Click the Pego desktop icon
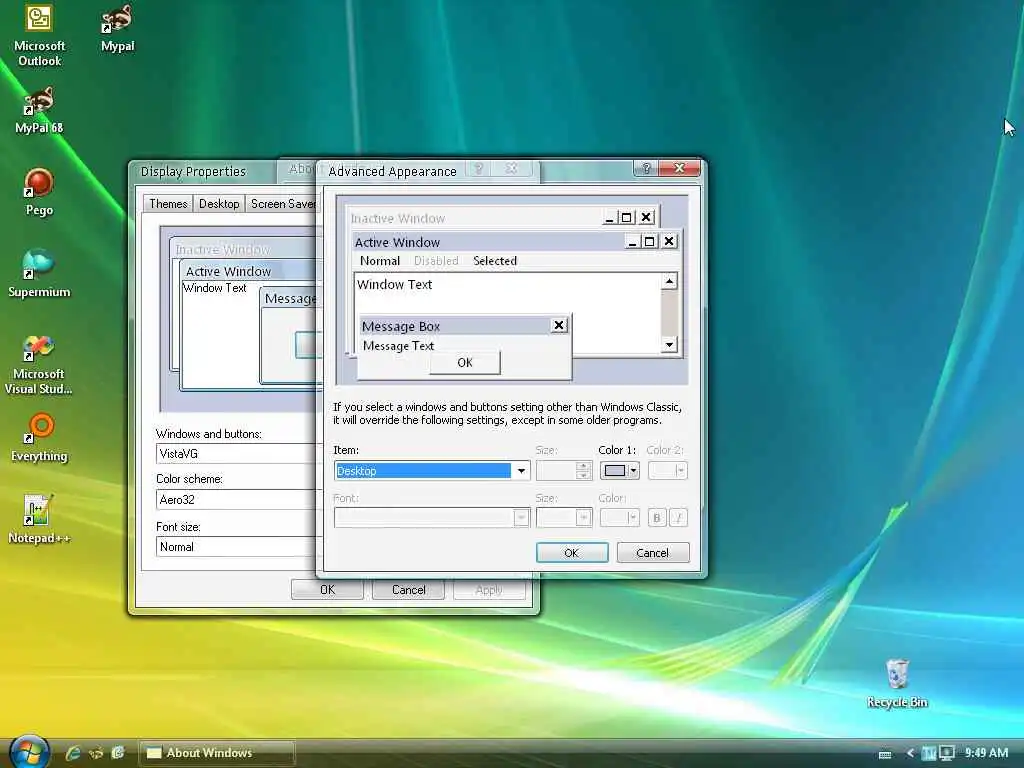This screenshot has height=768, width=1024. pos(39,192)
